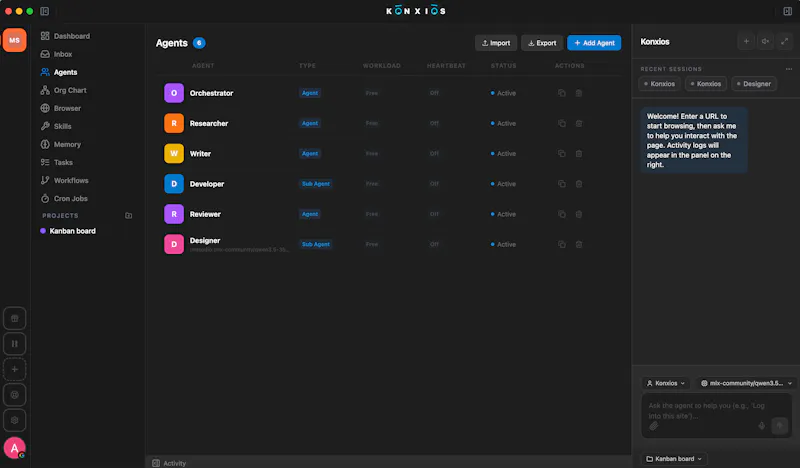Open the Researcher agent row
Image resolution: width=800 pixels, height=468 pixels.
coord(389,124)
